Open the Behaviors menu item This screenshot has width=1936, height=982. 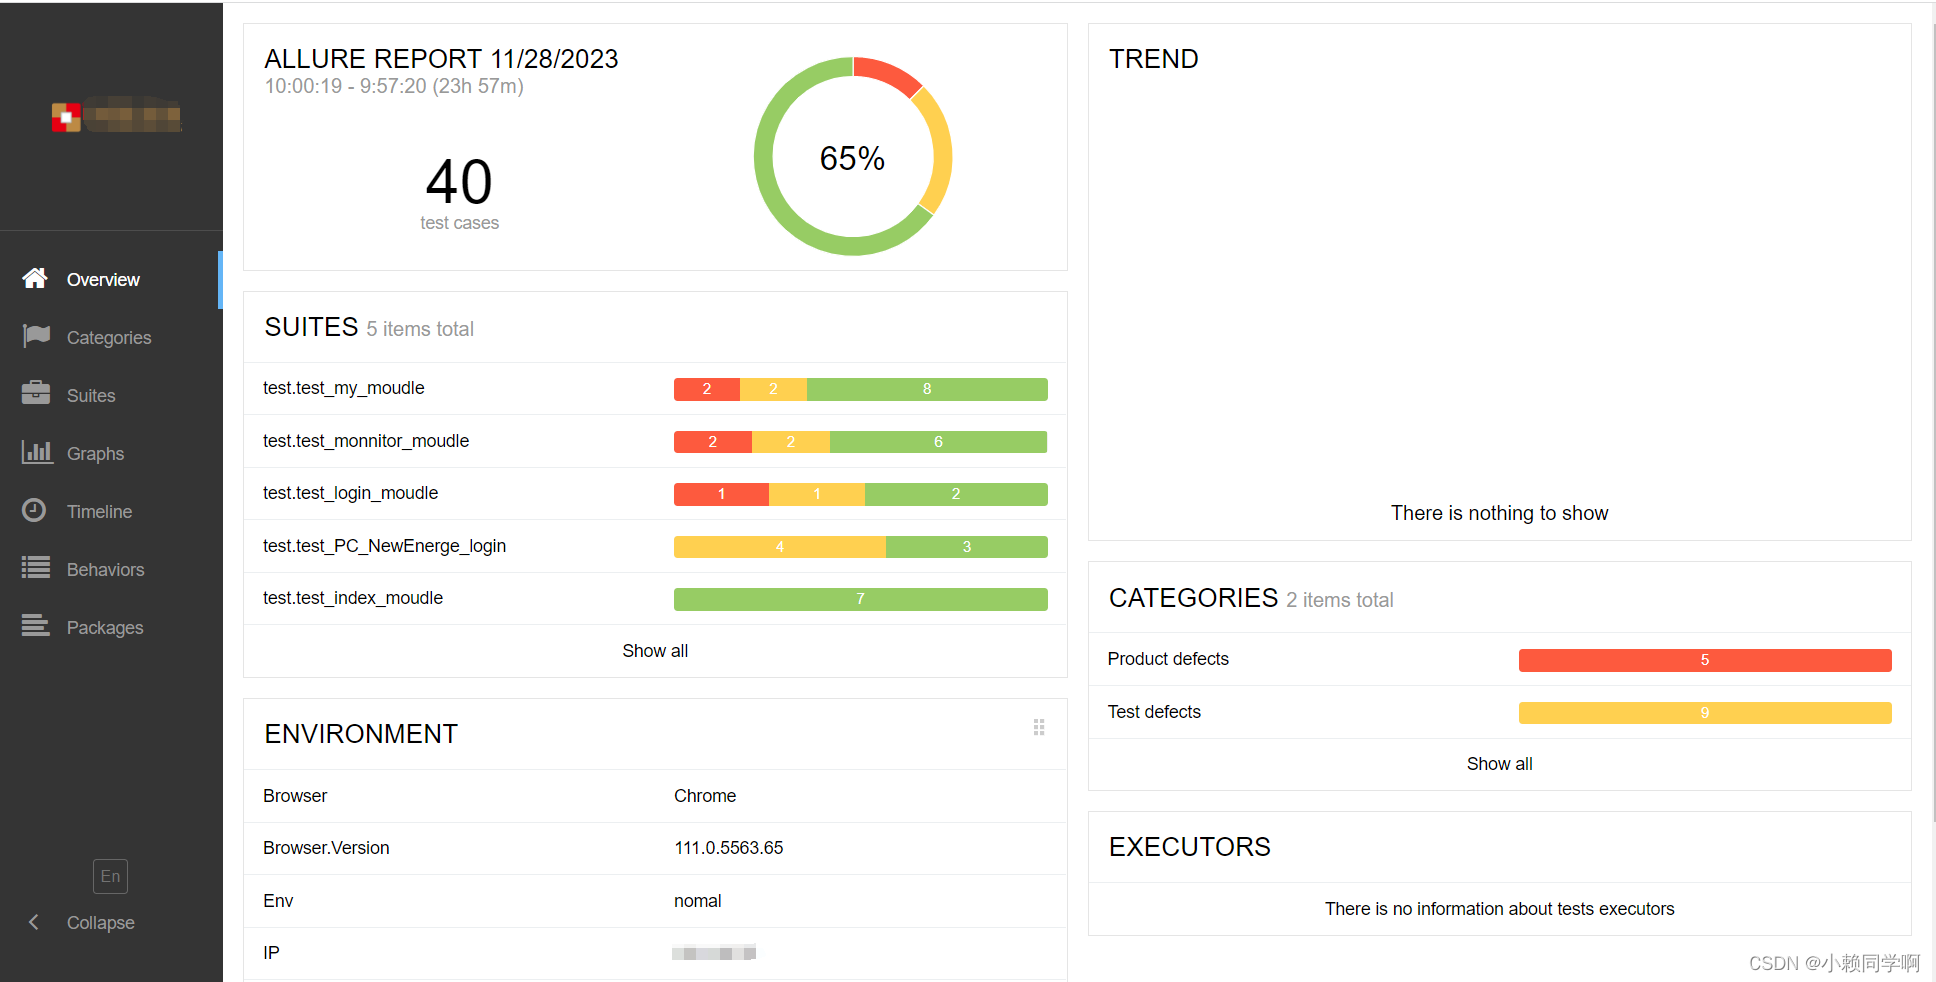click(x=111, y=570)
